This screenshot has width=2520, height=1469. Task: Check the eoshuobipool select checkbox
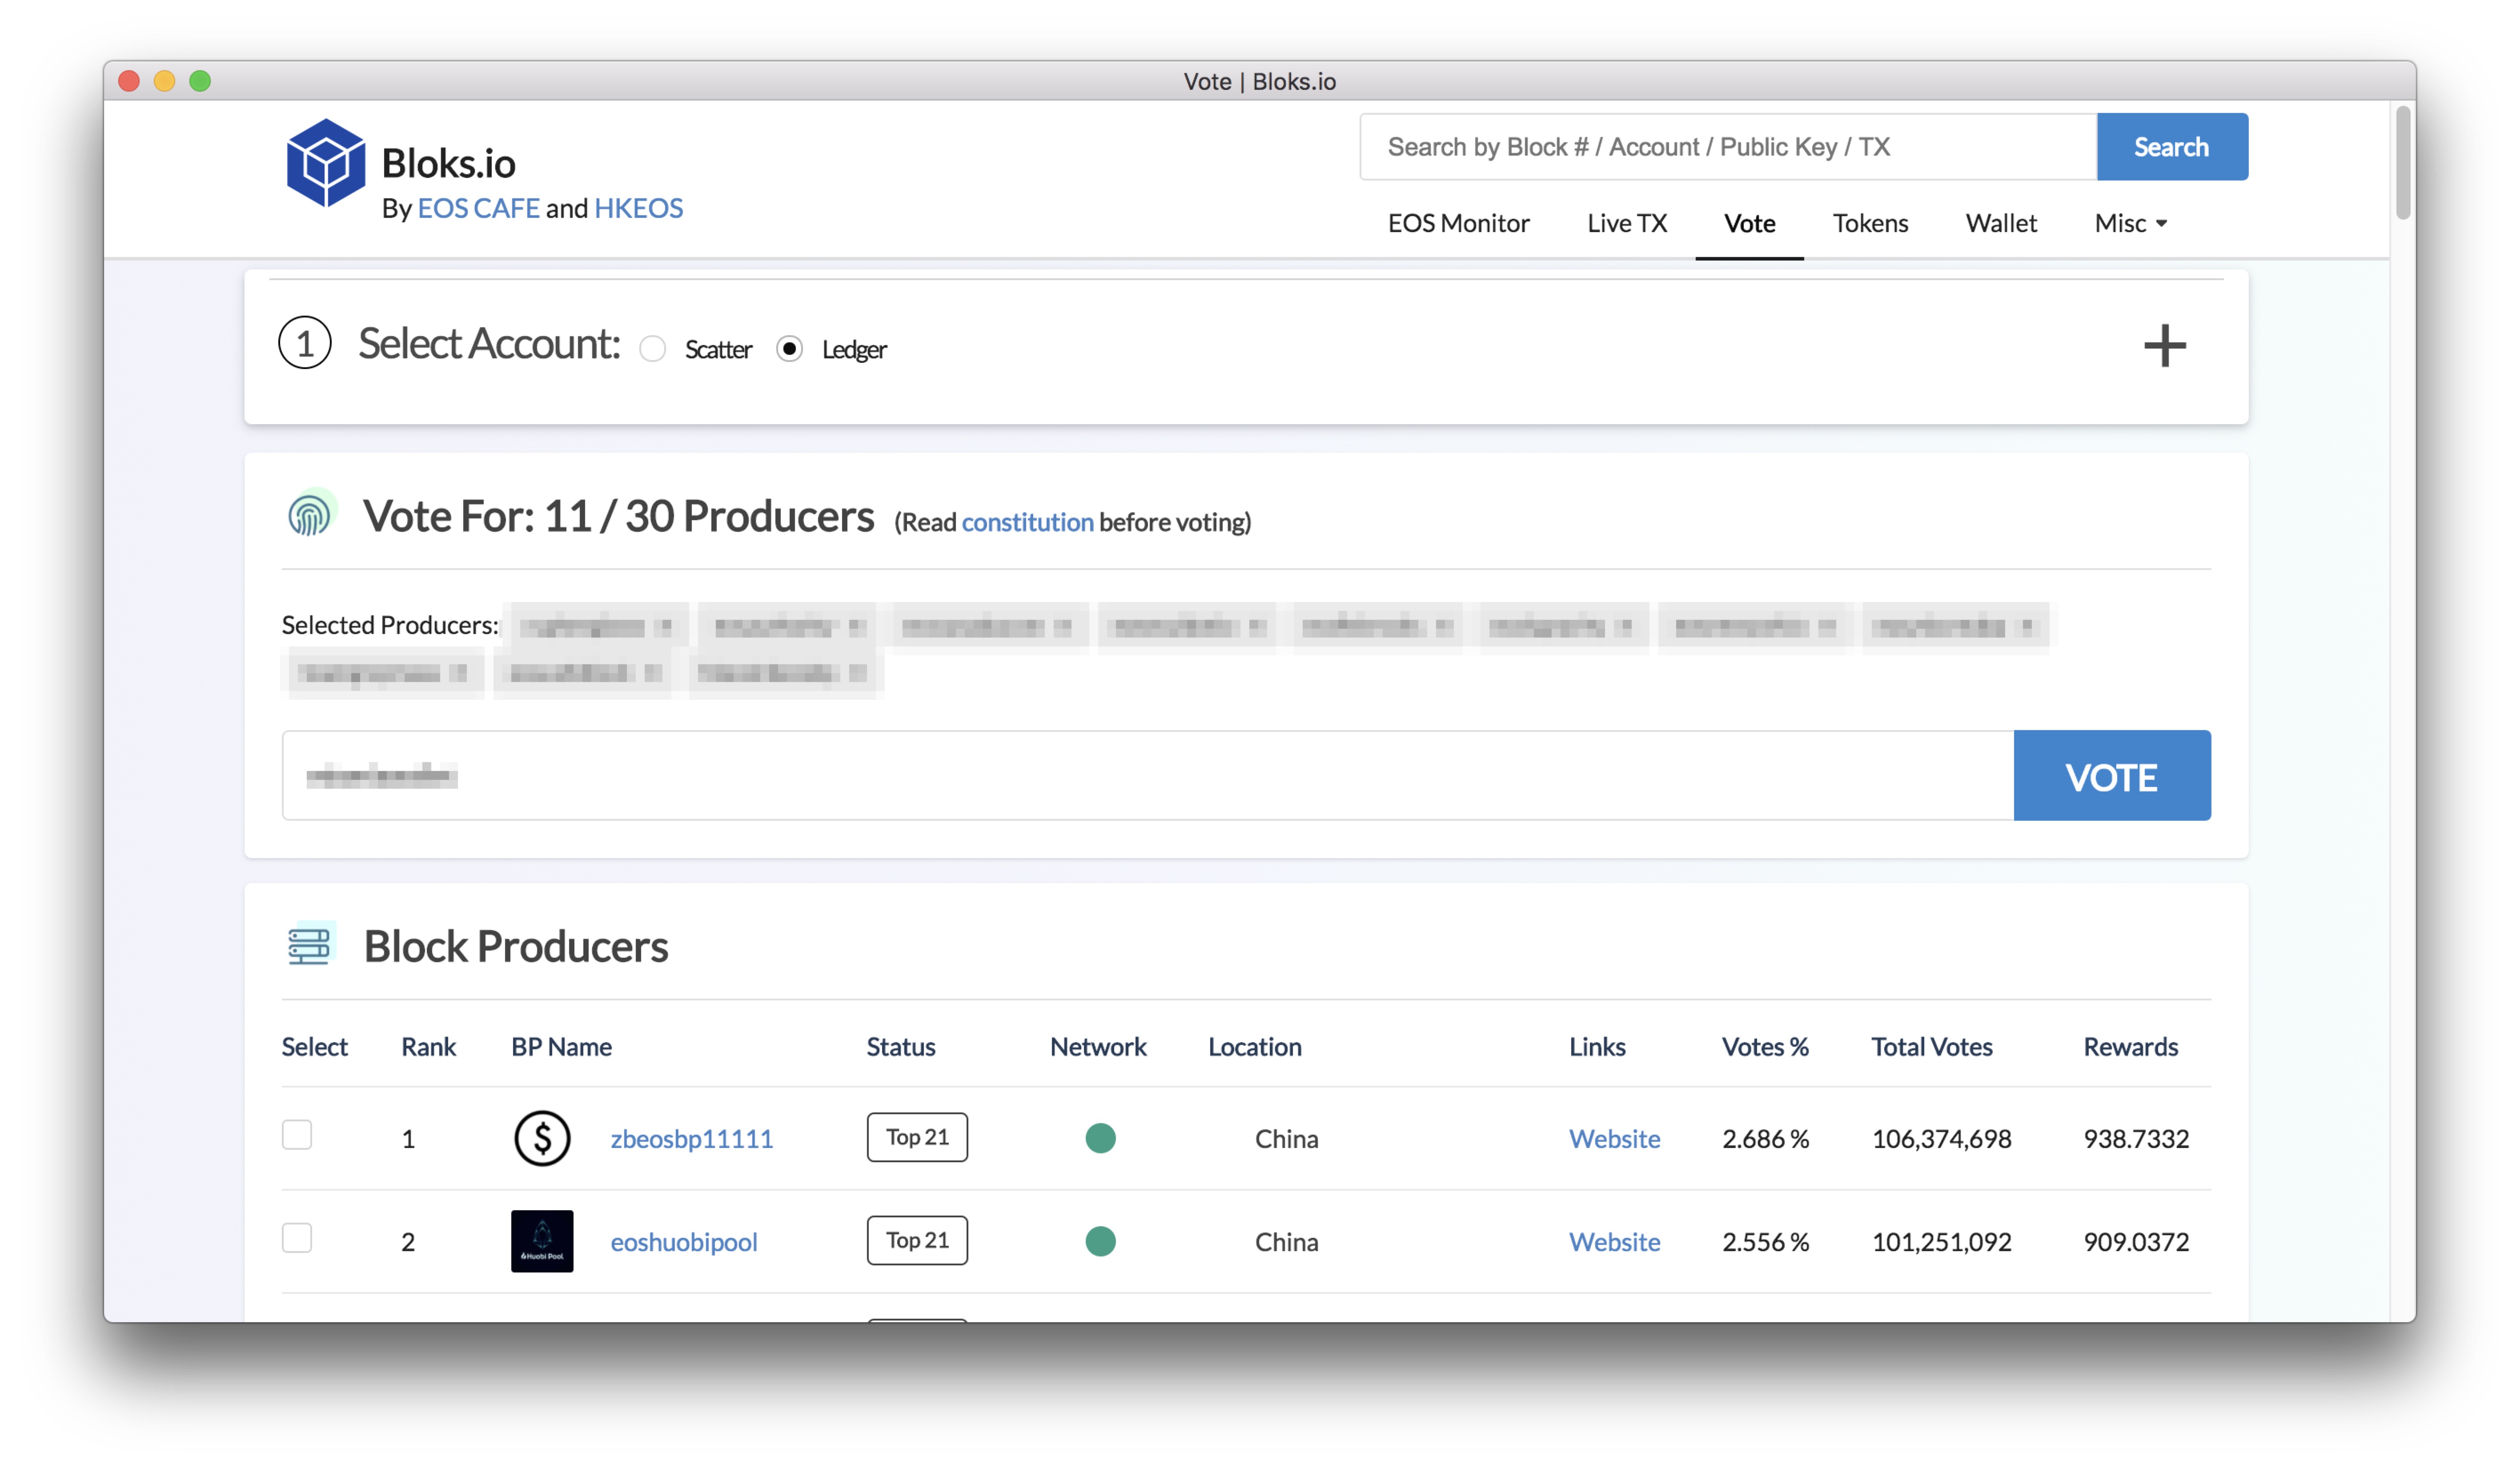coord(297,1238)
